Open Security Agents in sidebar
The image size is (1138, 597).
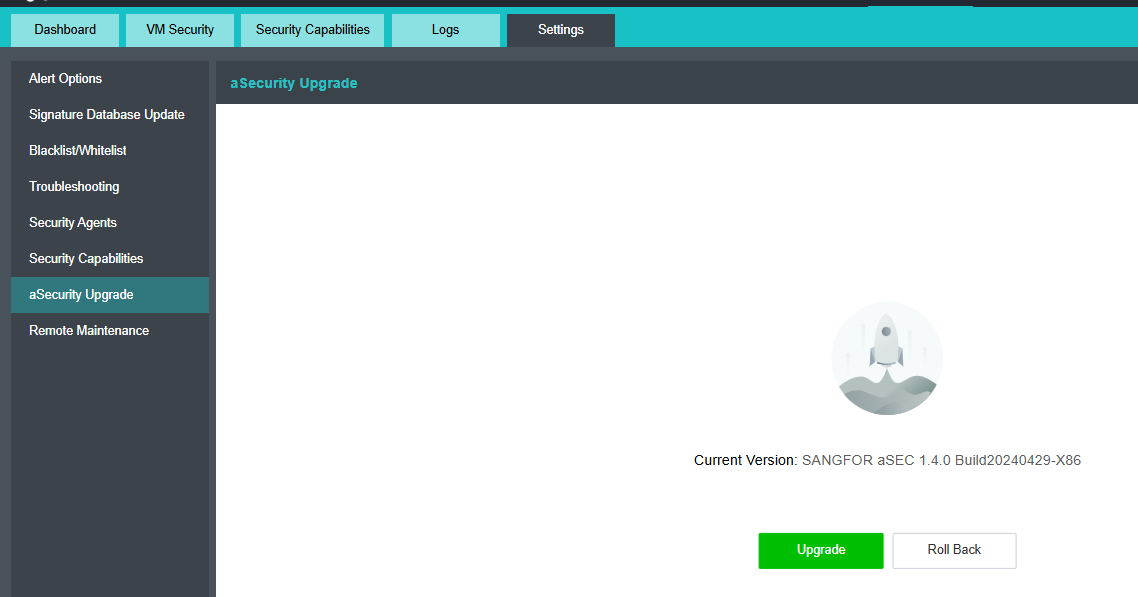(73, 223)
